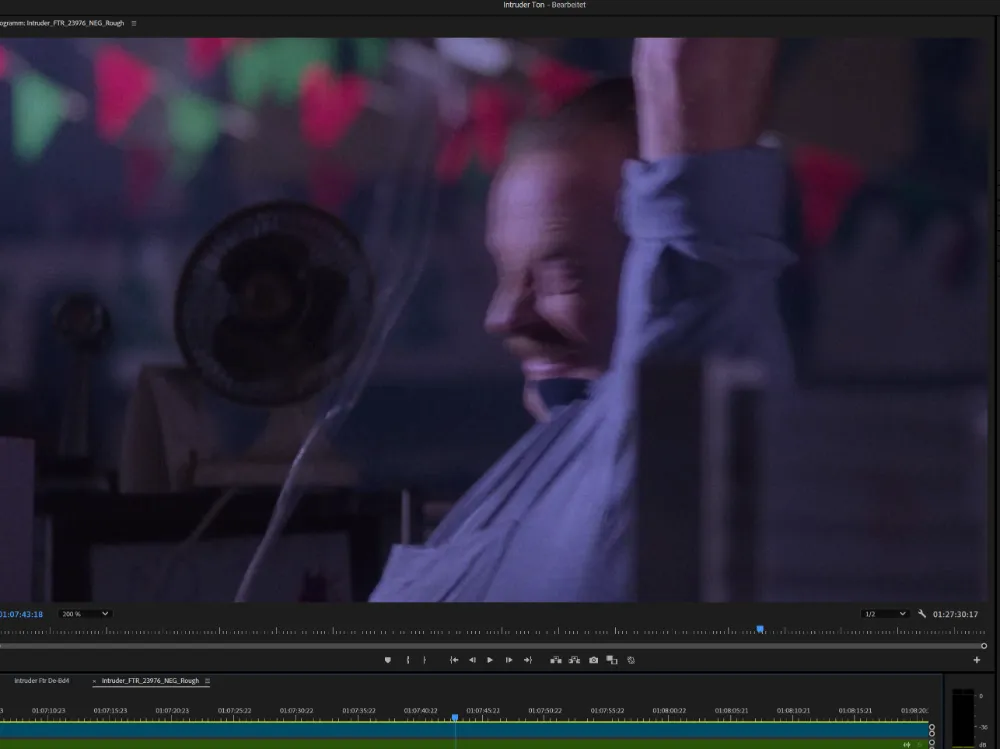1000x749 pixels.
Task: Click the Mark Out bracket icon
Action: [424, 660]
